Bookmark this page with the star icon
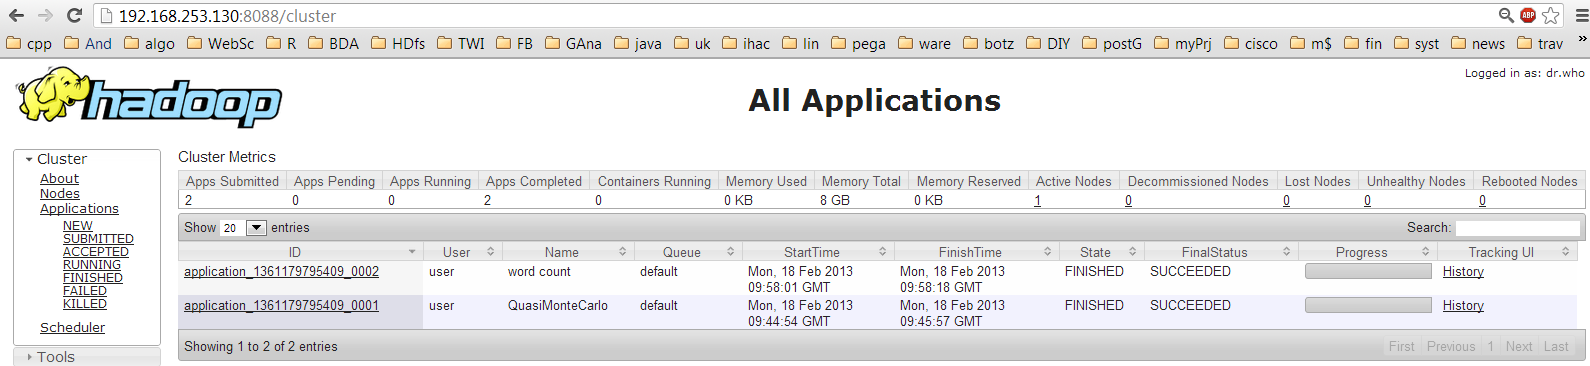 click(x=1551, y=15)
